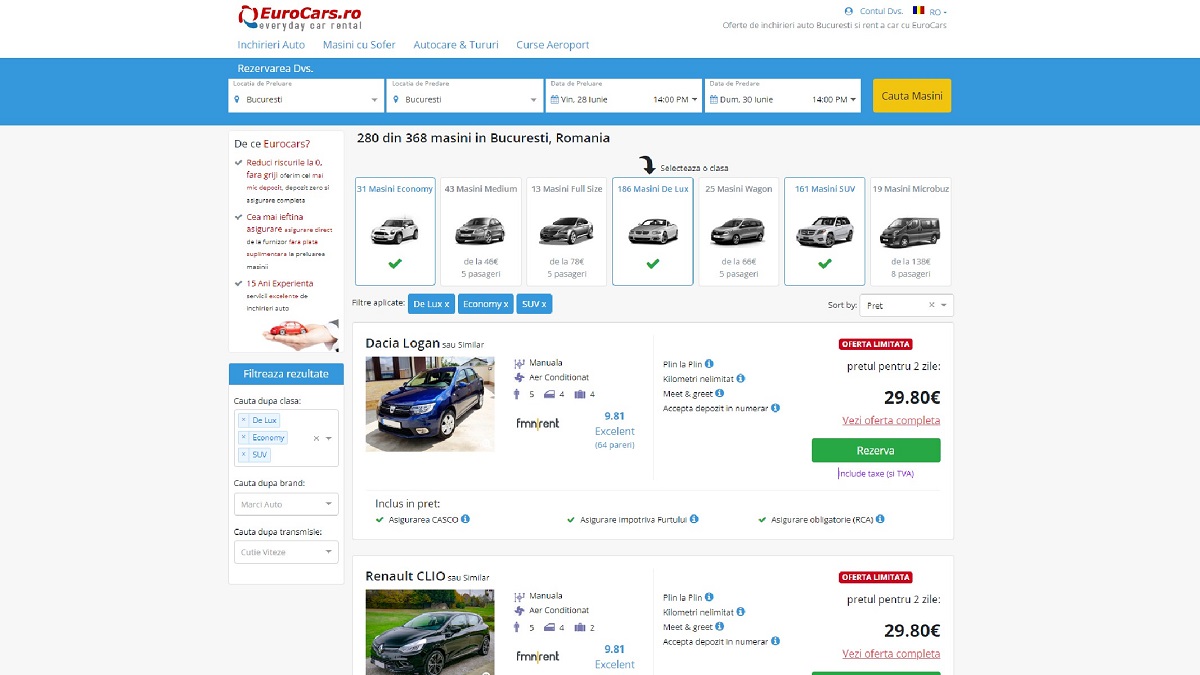The width and height of the screenshot is (1200, 675).
Task: Open the Inchirieri Auto menu
Action: pos(271,45)
